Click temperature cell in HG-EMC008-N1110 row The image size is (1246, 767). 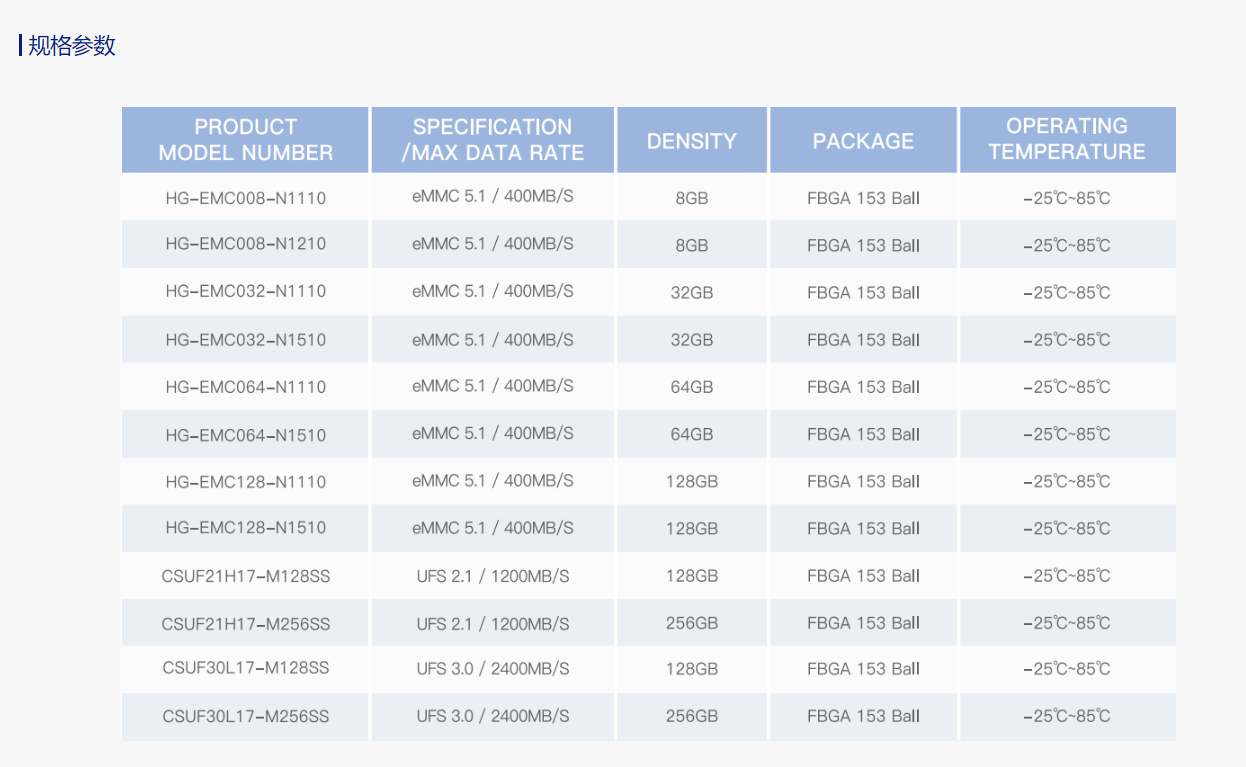[1067, 198]
